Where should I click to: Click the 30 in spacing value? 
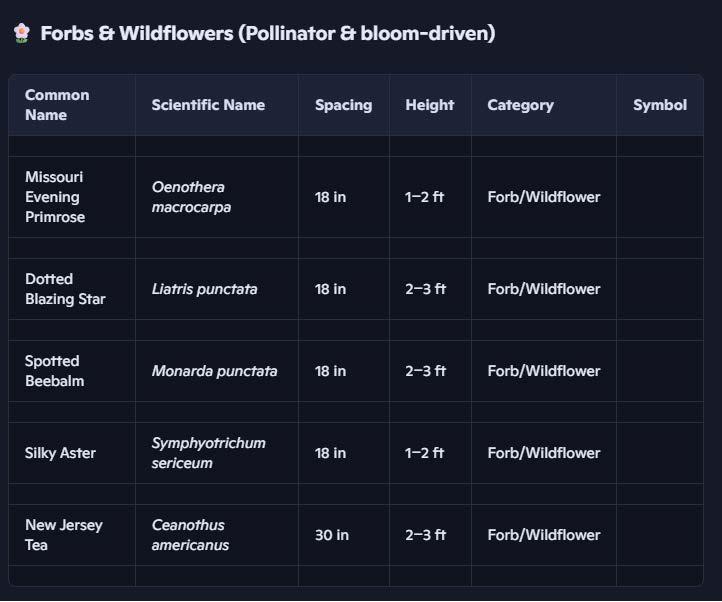pos(332,535)
